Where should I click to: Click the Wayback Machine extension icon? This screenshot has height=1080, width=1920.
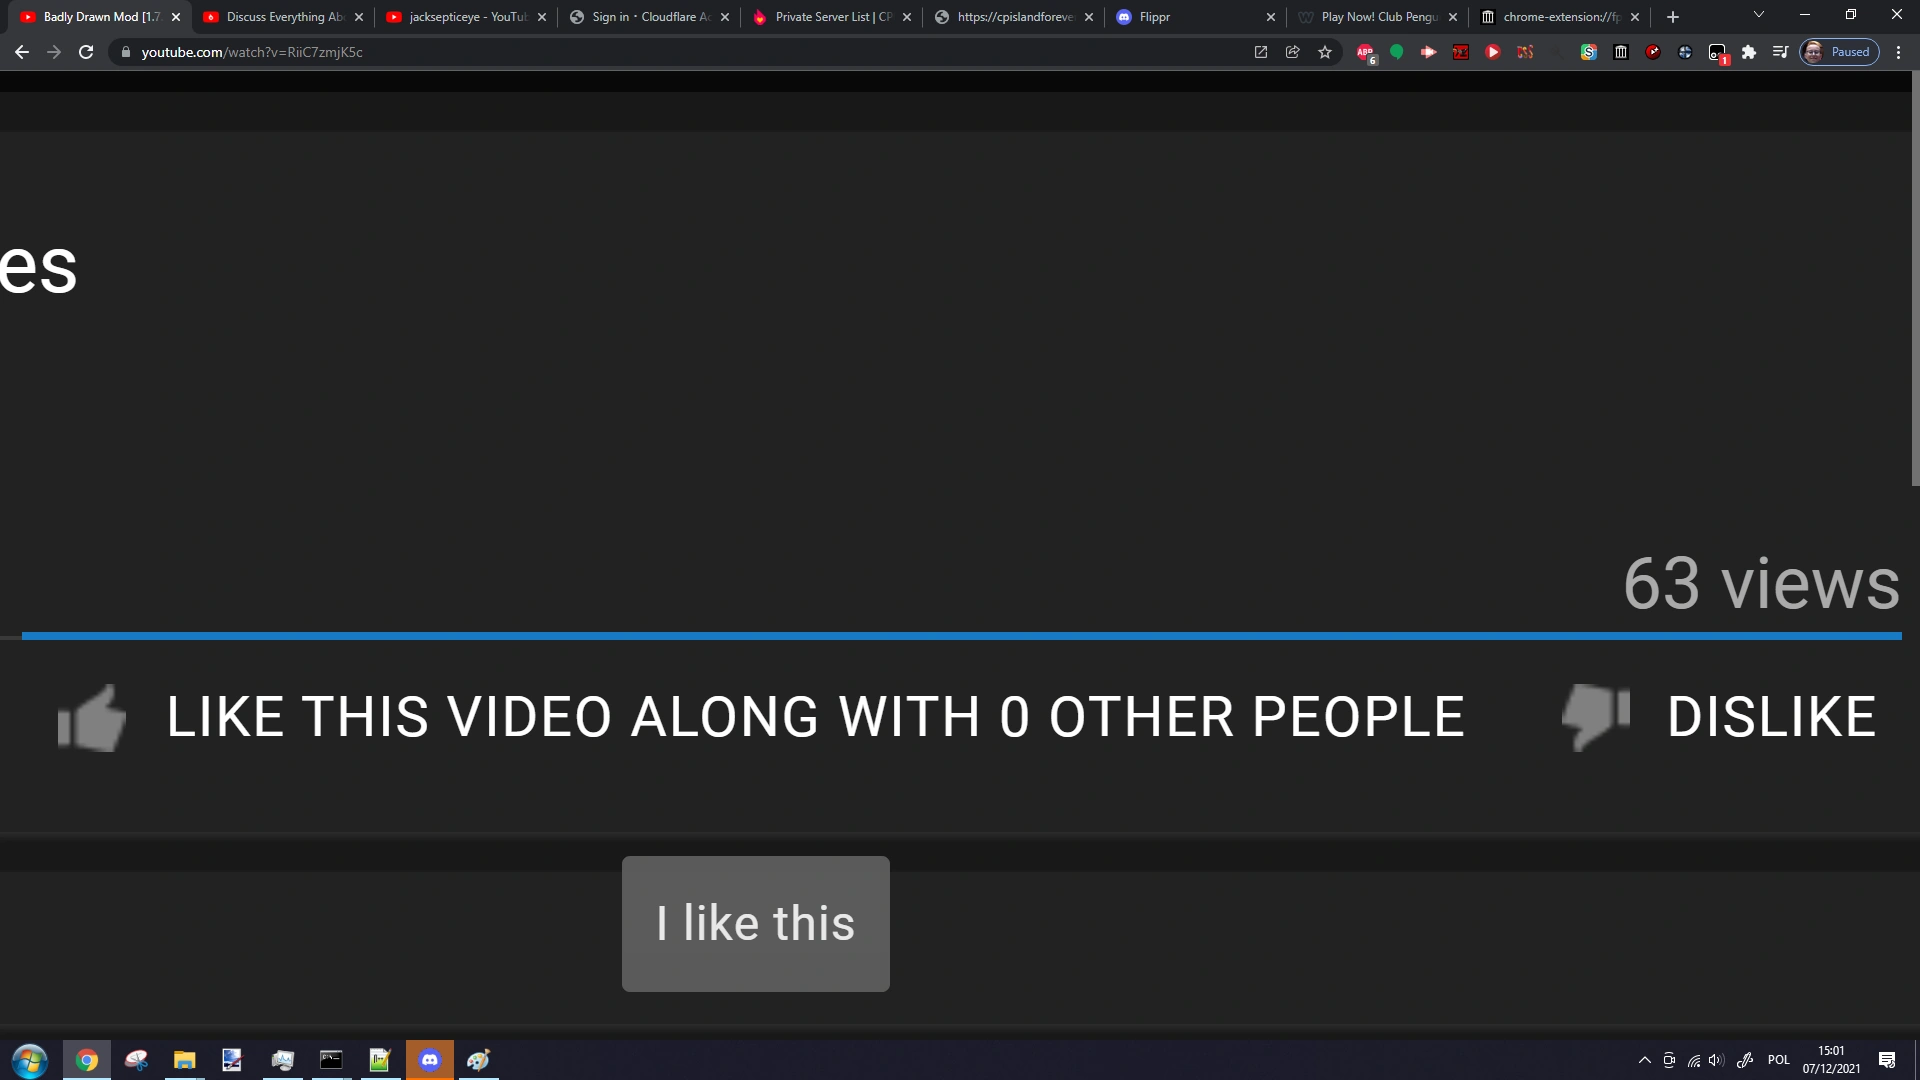pos(1621,52)
